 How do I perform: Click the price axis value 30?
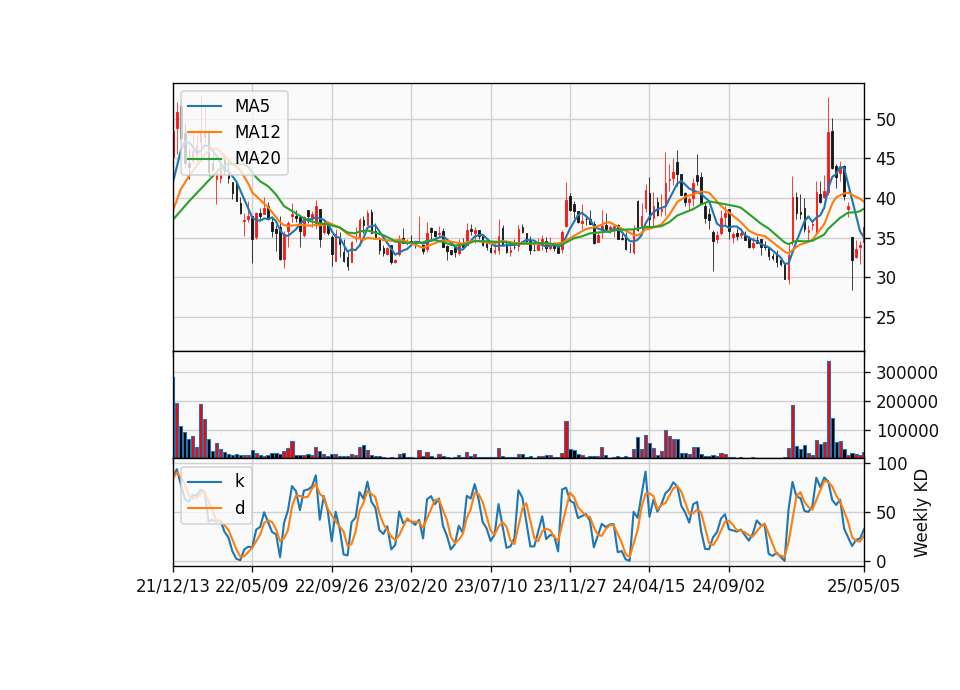tap(885, 278)
